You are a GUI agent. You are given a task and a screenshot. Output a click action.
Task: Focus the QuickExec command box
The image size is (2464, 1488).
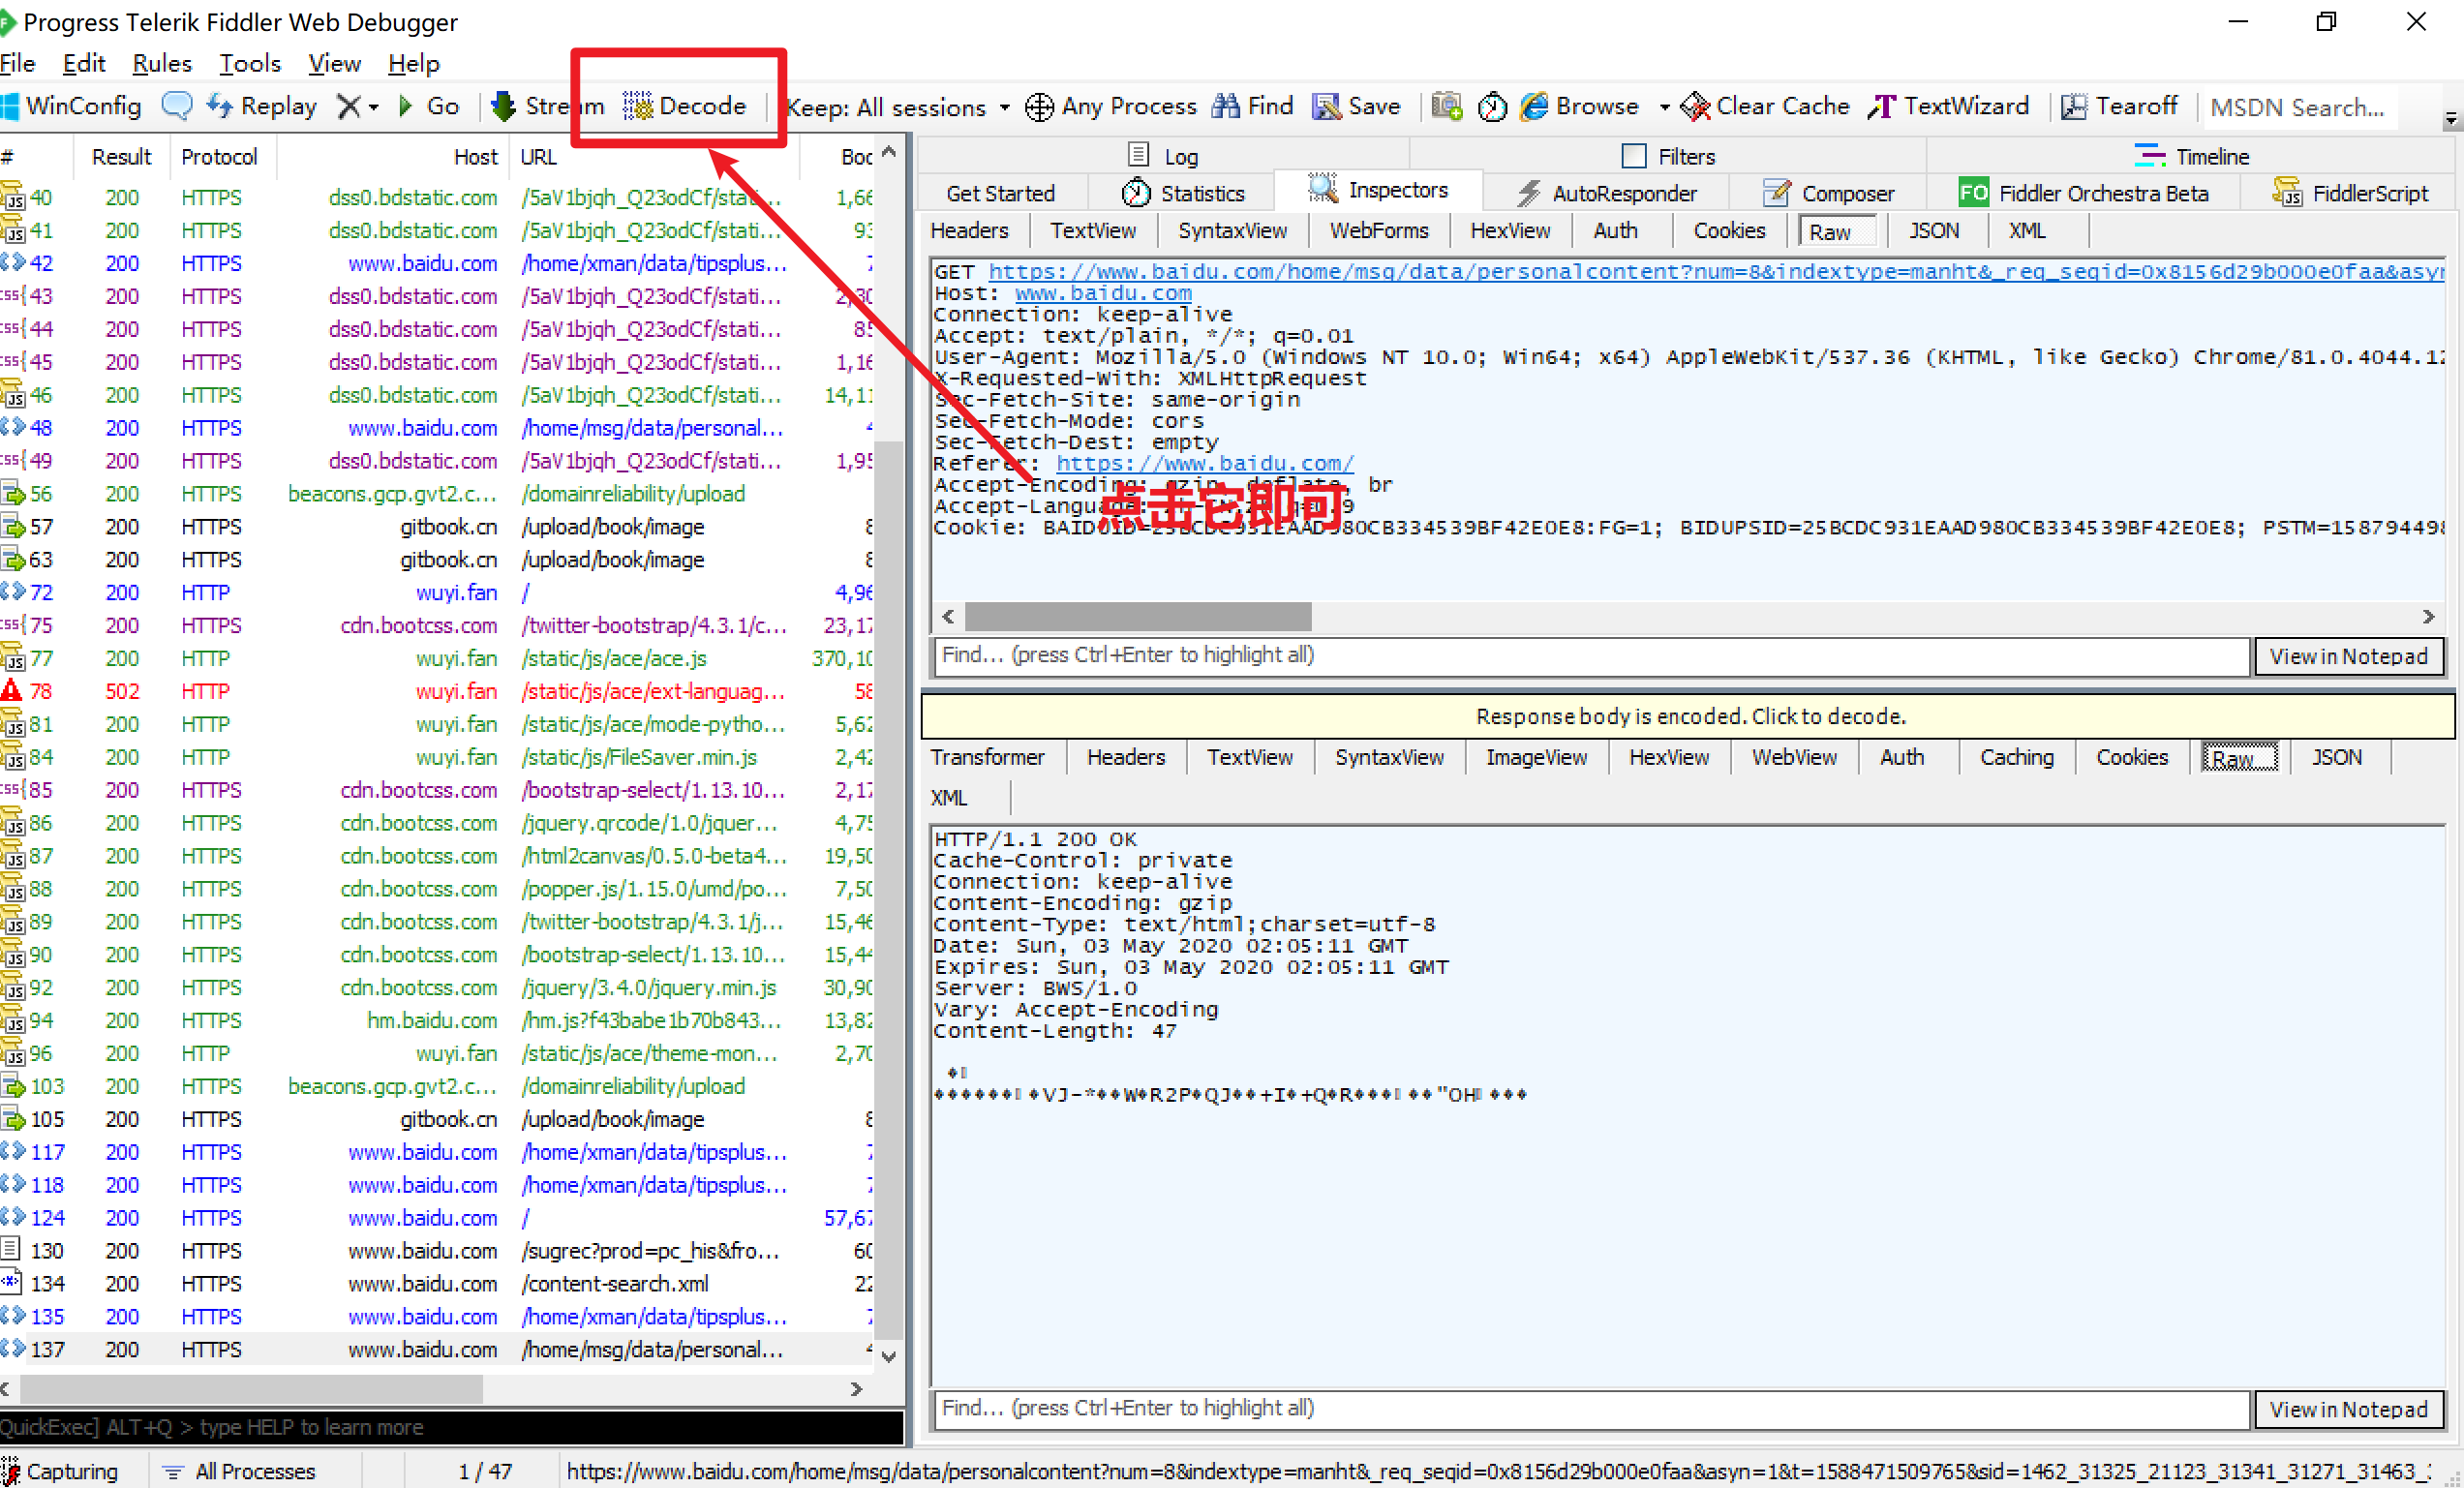pyautogui.click(x=452, y=1427)
